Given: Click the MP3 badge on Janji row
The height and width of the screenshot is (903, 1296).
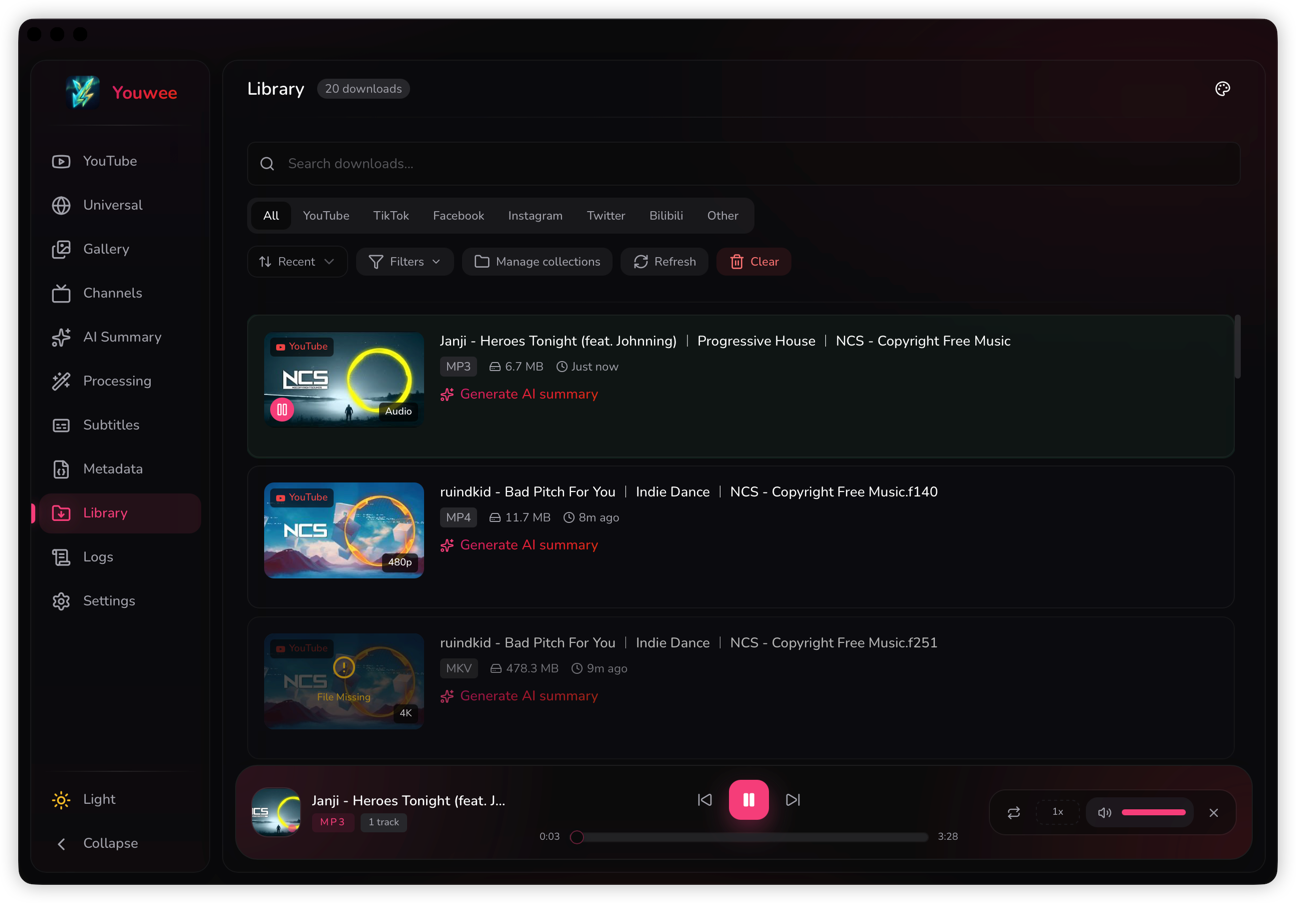Looking at the screenshot, I should (458, 367).
